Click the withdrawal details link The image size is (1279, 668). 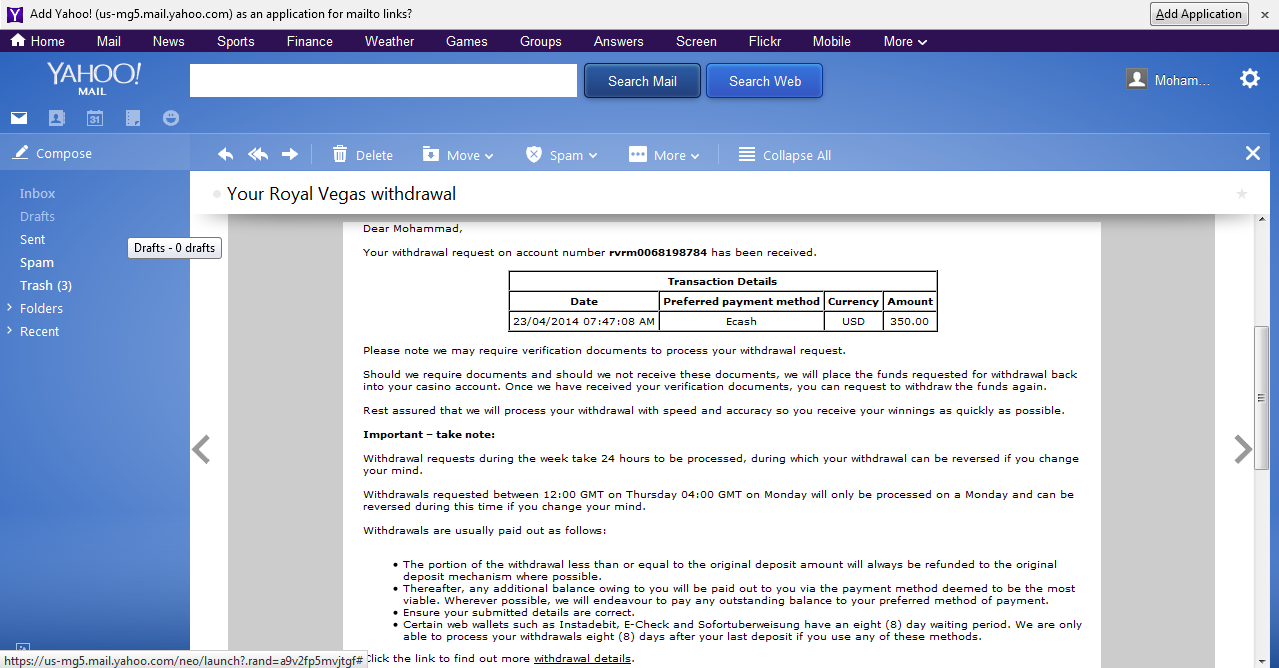[x=582, y=658]
